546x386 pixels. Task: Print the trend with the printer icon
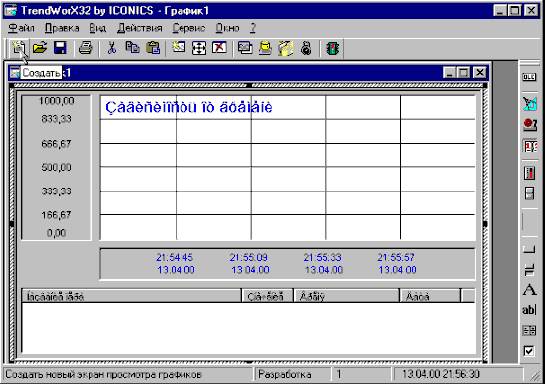pos(85,48)
